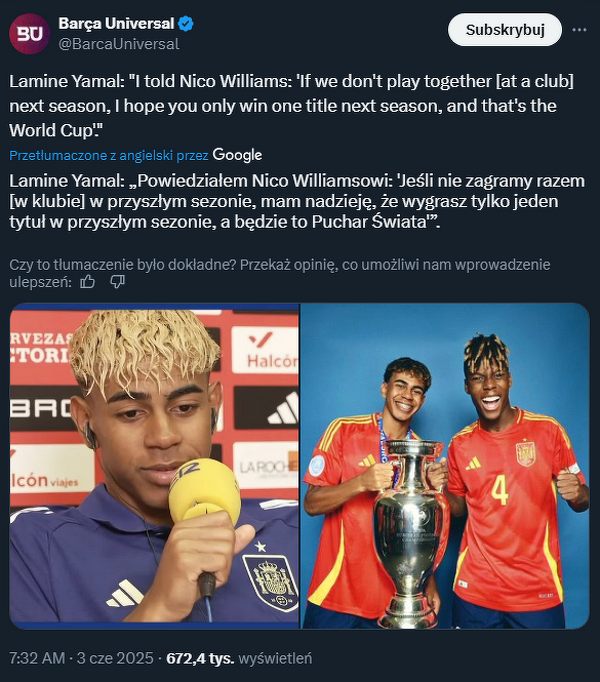Open the @BarcaUniversal handle link

click(x=119, y=44)
